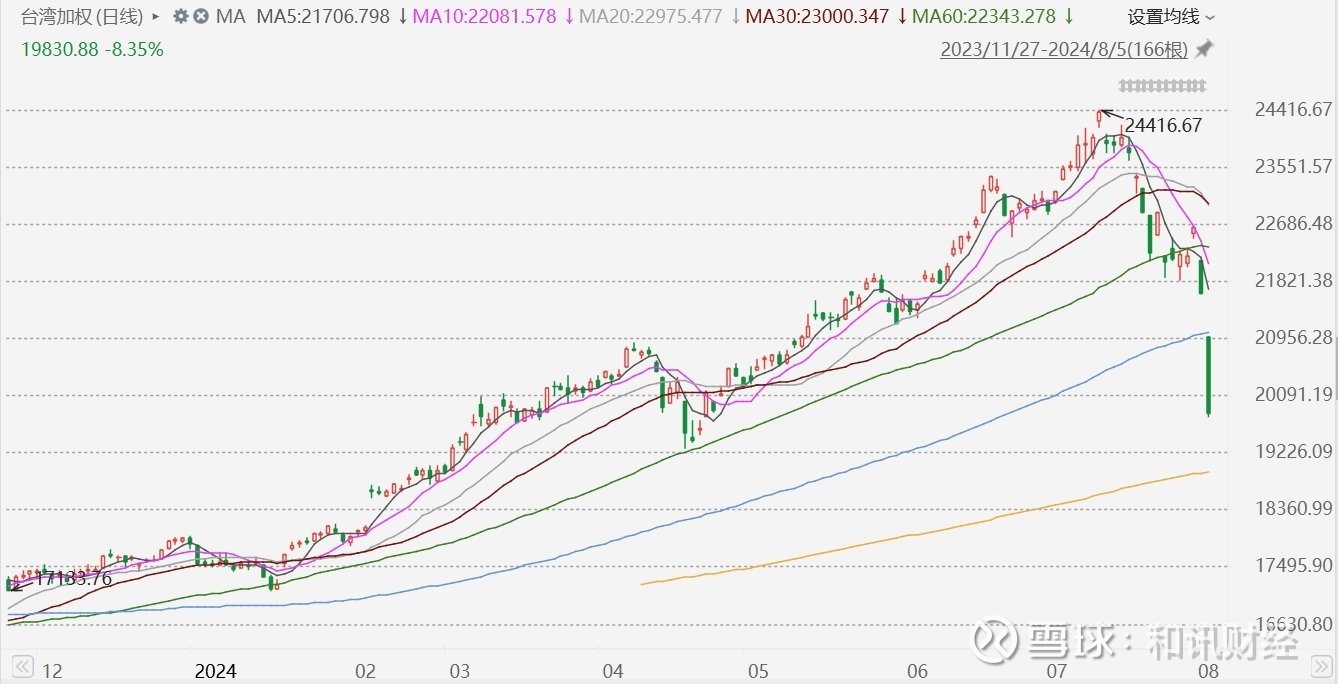This screenshot has width=1338, height=684.
Task: Click the 04 month label on time axis
Action: [612, 670]
